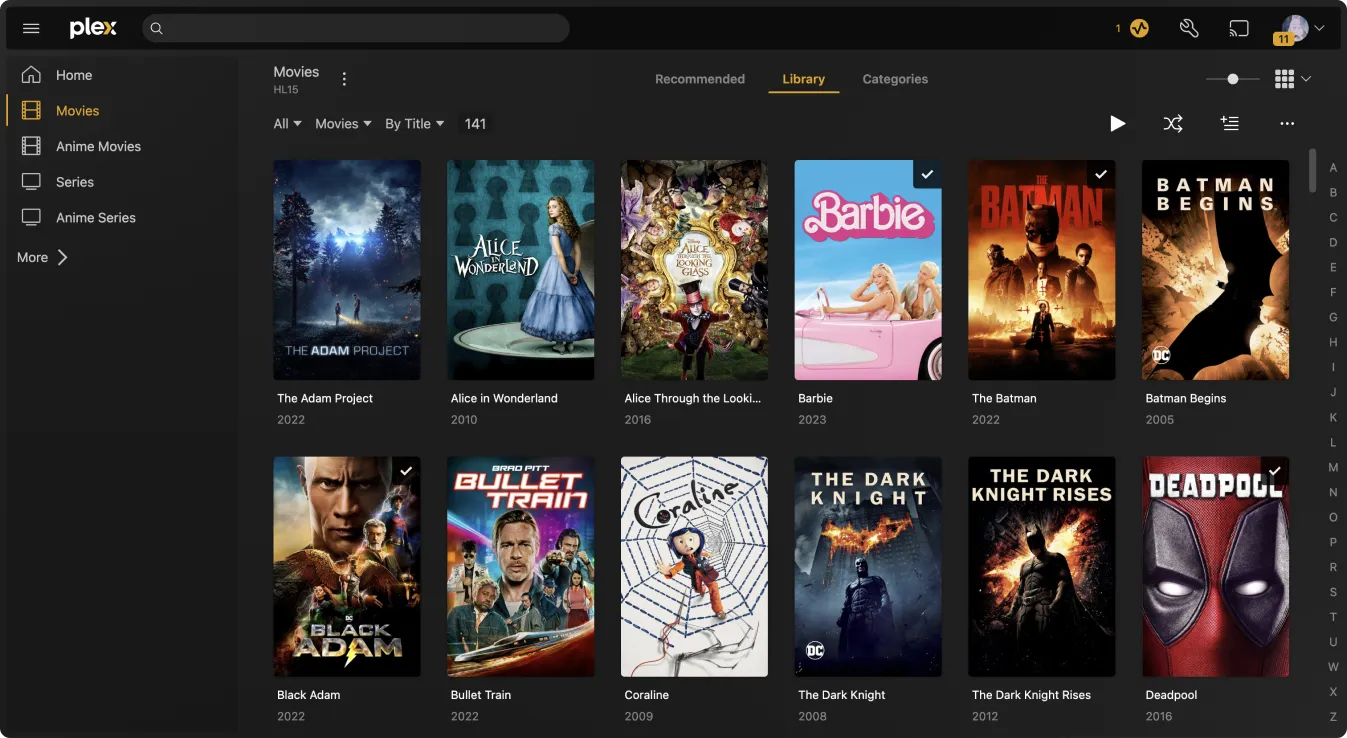Open the Movies type dropdown
Image resolution: width=1347 pixels, height=738 pixels.
click(x=343, y=124)
